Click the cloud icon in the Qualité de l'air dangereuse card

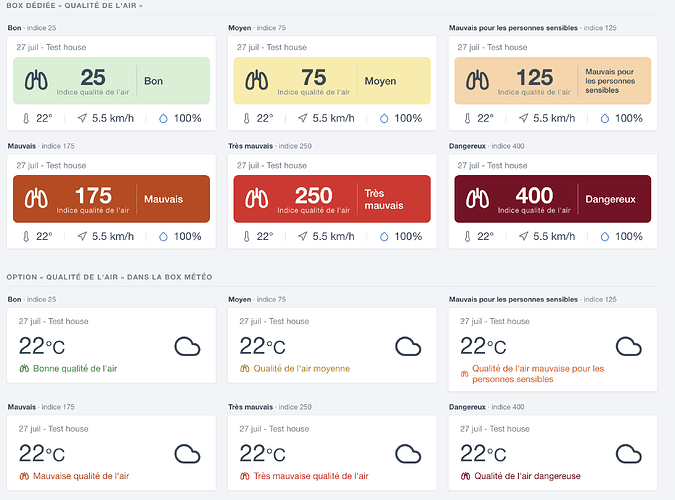(629, 454)
